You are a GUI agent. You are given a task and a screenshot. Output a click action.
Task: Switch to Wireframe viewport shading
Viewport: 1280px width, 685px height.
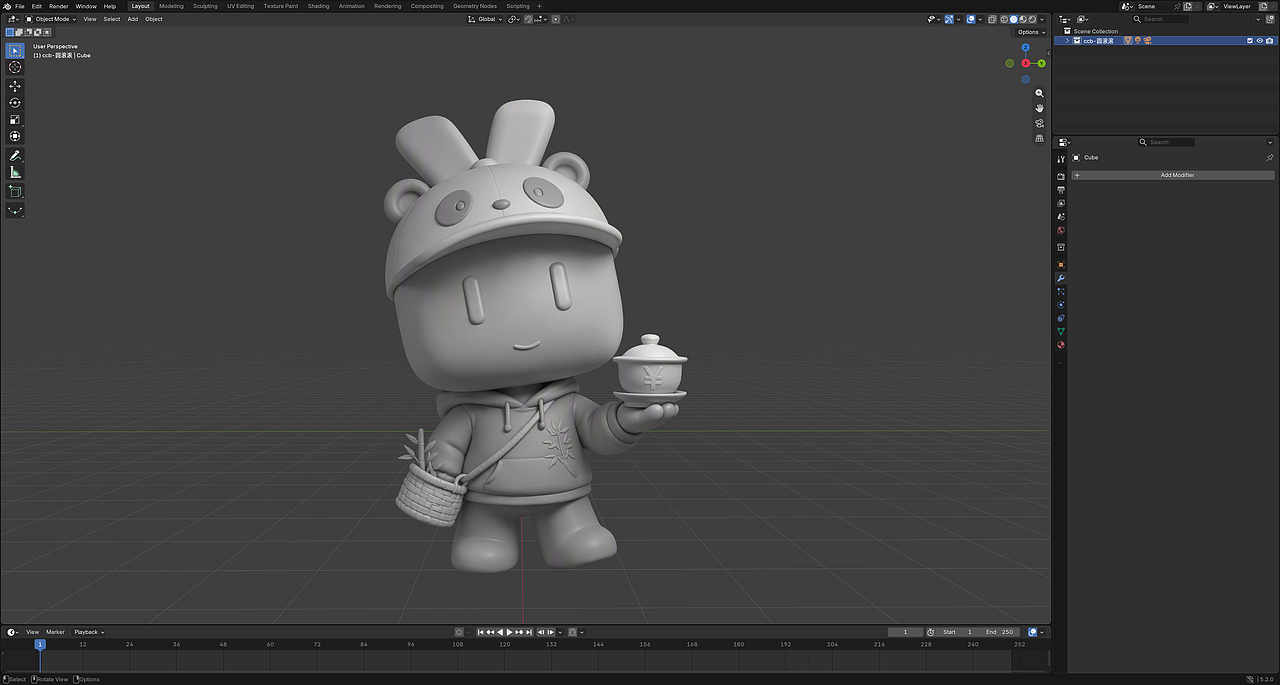point(1004,19)
